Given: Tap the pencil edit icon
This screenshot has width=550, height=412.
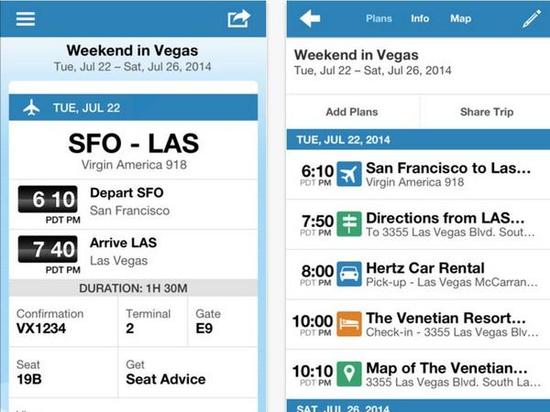Looking at the screenshot, I should (x=531, y=18).
